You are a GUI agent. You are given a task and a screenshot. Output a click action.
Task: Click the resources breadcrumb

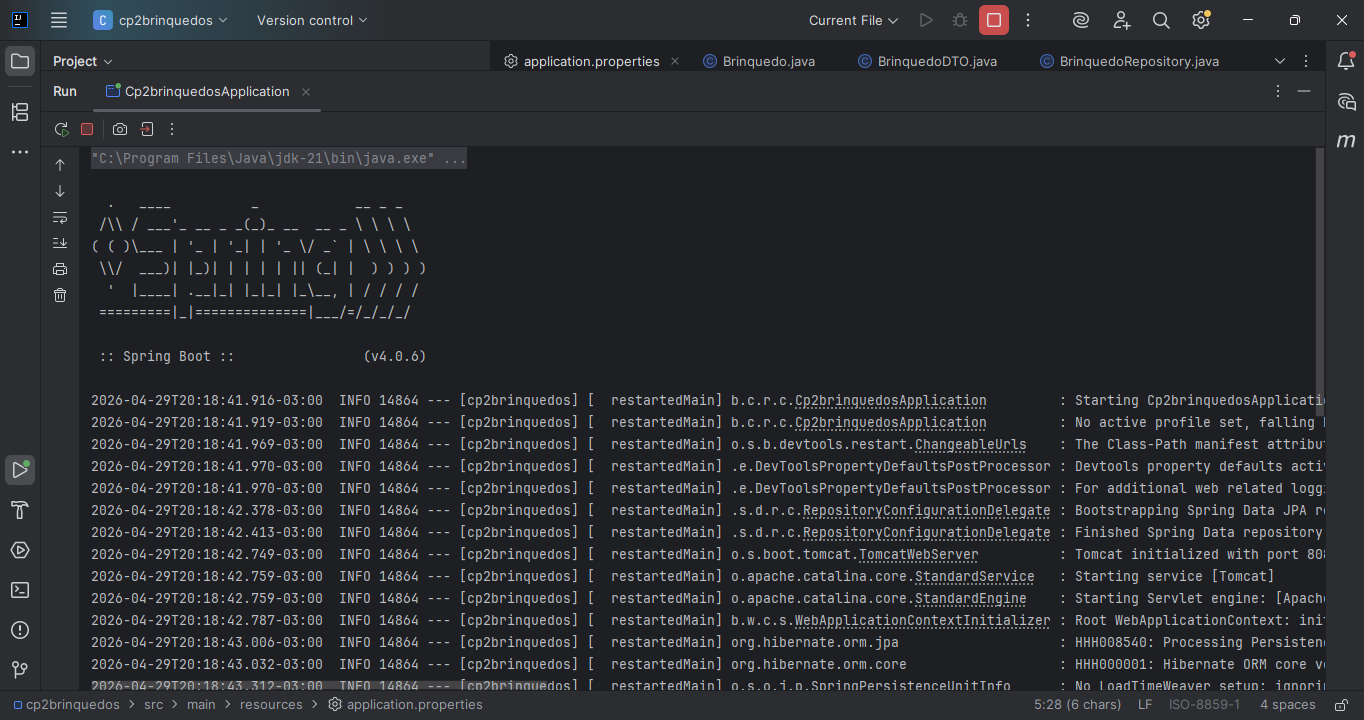[x=271, y=704]
